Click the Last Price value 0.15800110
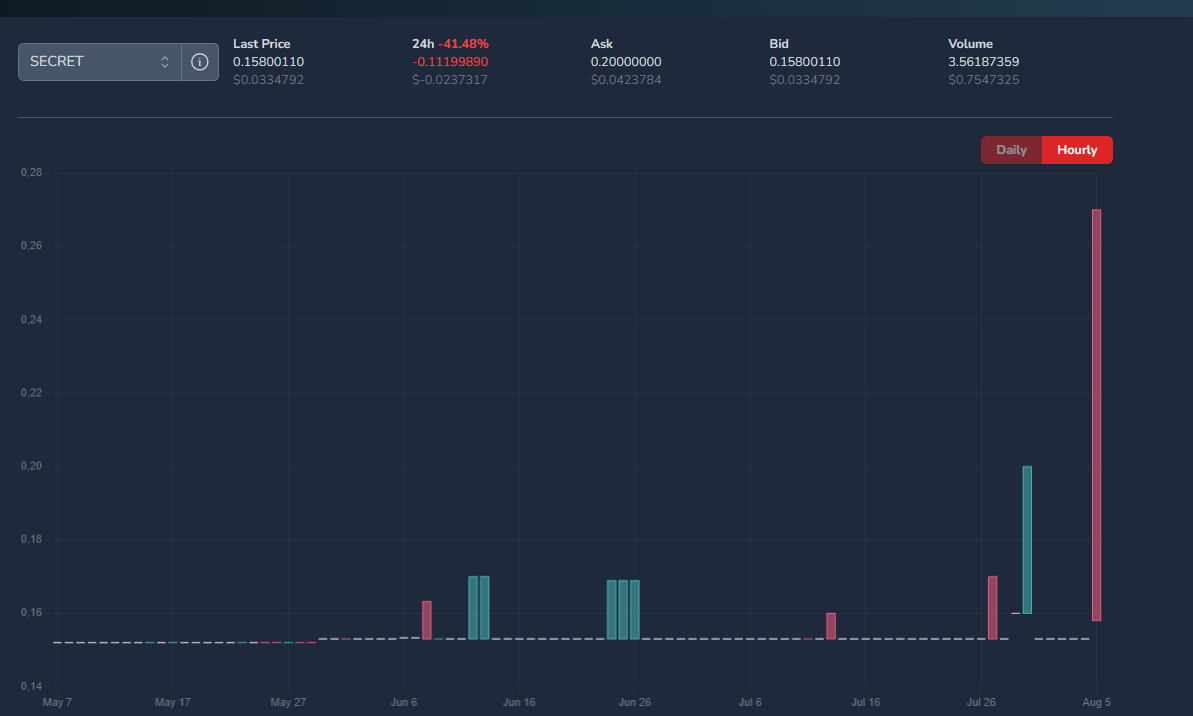Image resolution: width=1193 pixels, height=716 pixels. coord(268,62)
